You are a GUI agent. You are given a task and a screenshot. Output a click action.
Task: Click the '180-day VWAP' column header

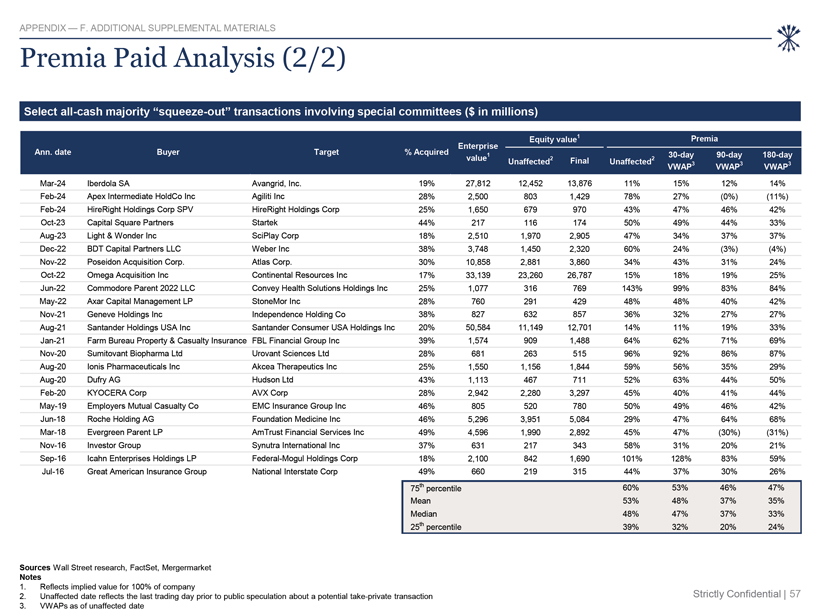[777, 161]
